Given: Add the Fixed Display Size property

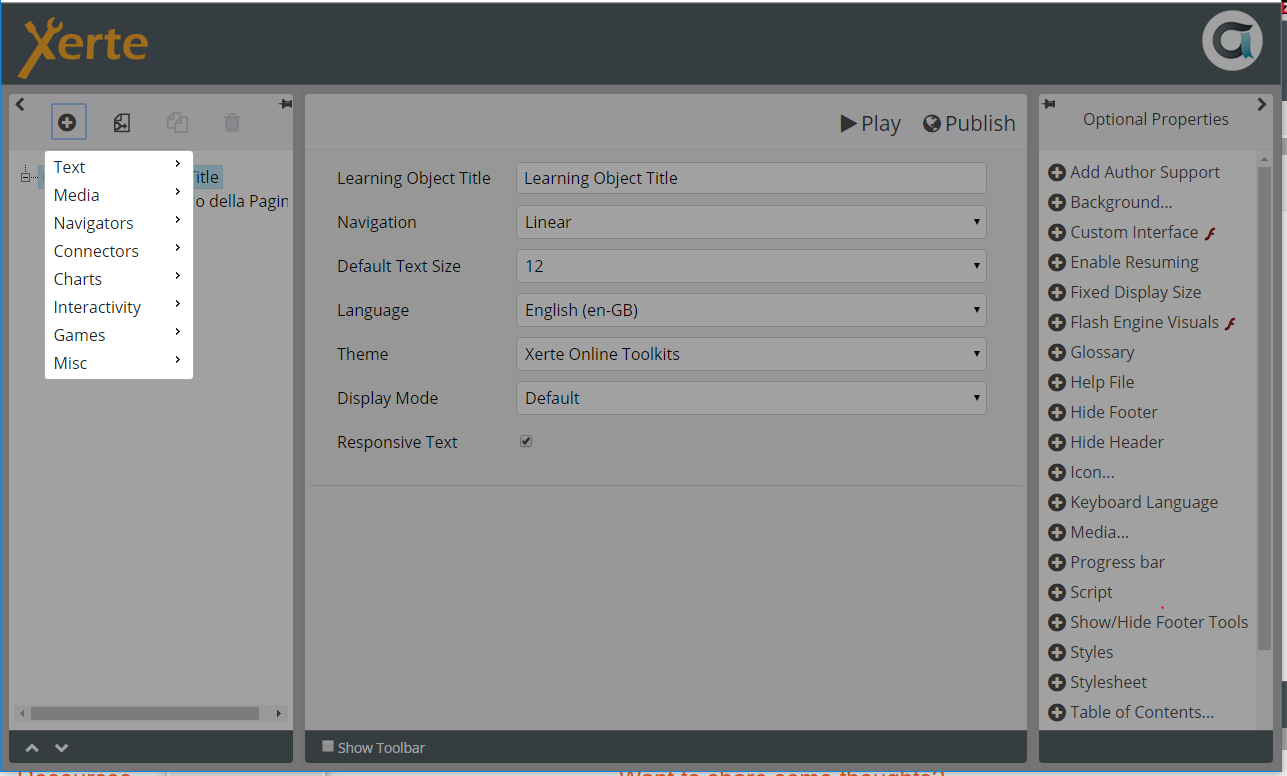Looking at the screenshot, I should click(1125, 292).
